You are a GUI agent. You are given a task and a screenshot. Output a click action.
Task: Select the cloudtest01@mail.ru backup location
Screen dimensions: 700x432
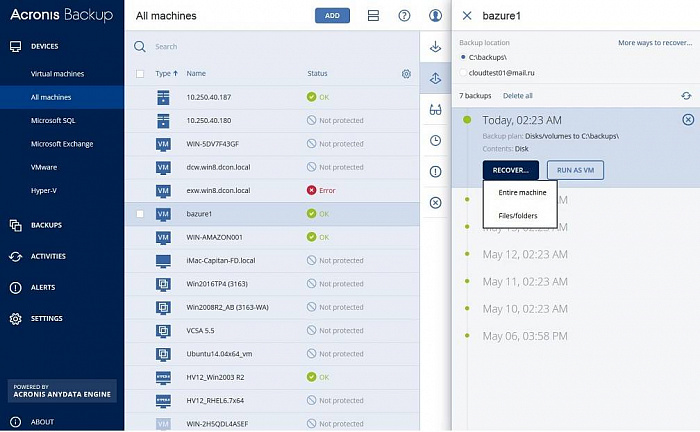pyautogui.click(x=463, y=73)
